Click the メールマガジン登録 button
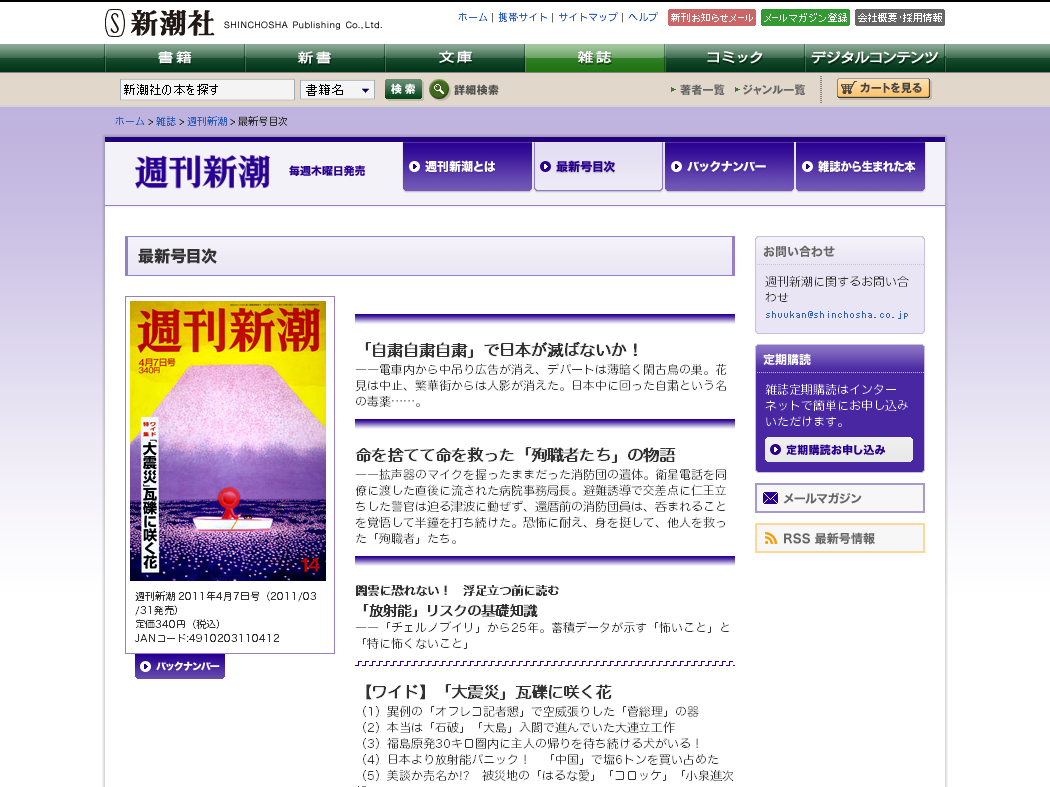This screenshot has height=787, width=1050. tap(806, 18)
